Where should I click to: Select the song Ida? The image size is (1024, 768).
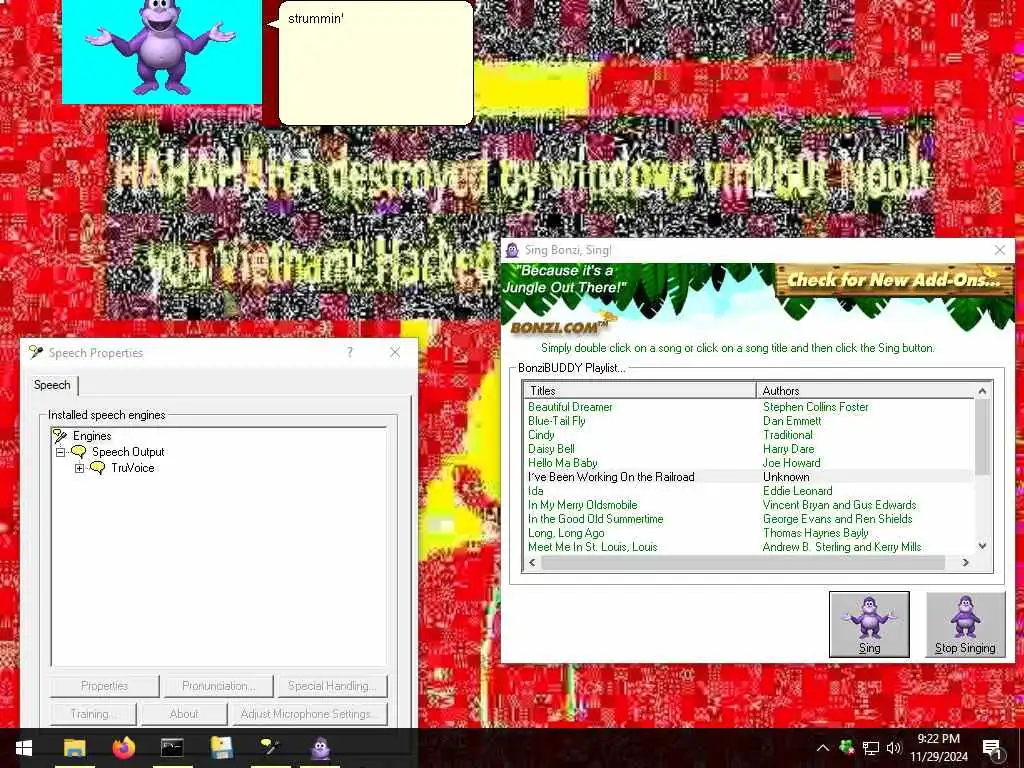pyautogui.click(x=536, y=491)
